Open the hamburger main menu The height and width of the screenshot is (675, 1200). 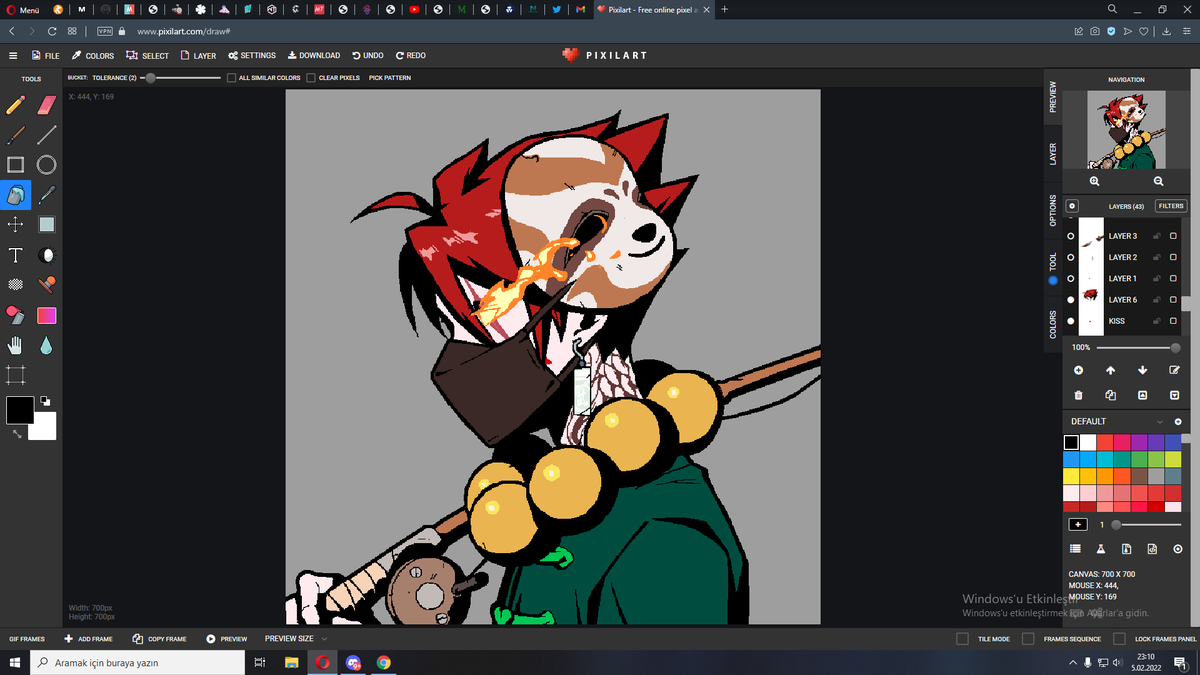pyautogui.click(x=13, y=56)
